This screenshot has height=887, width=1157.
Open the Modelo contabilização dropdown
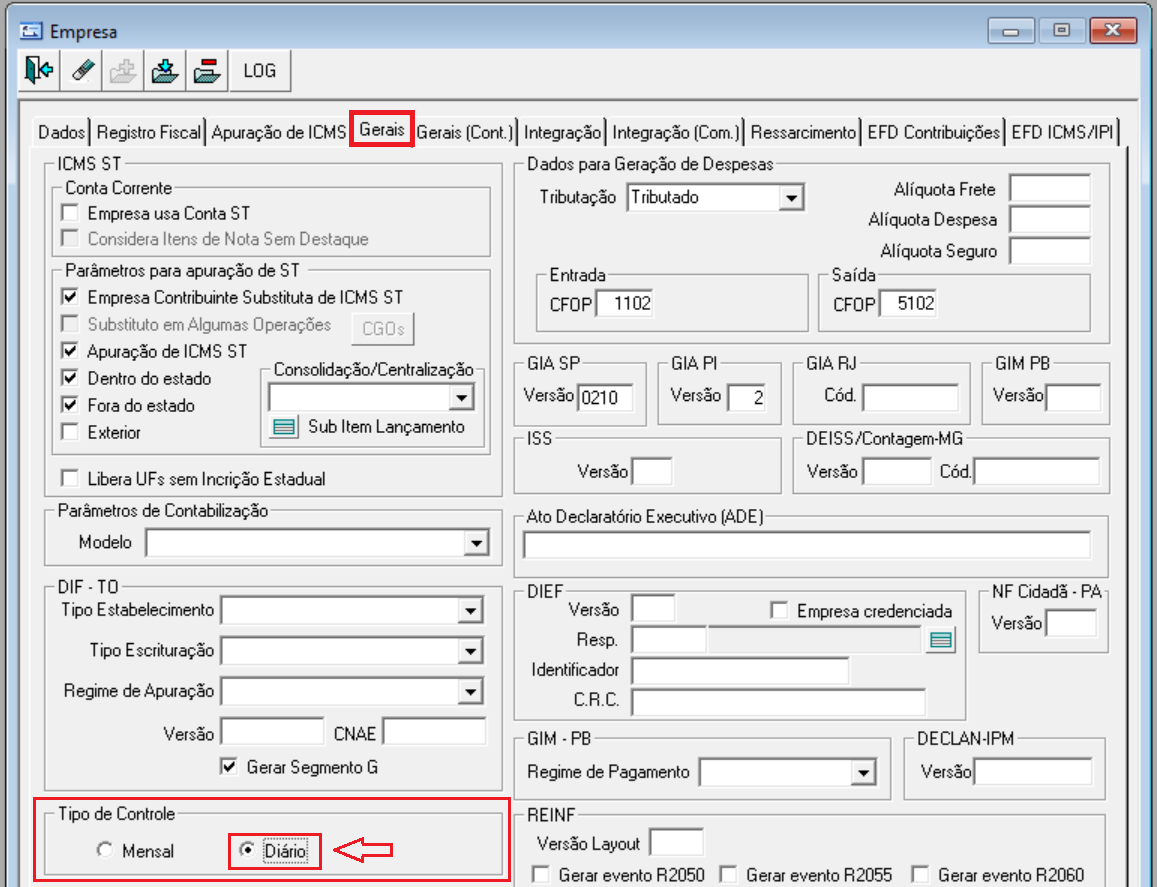coord(476,544)
